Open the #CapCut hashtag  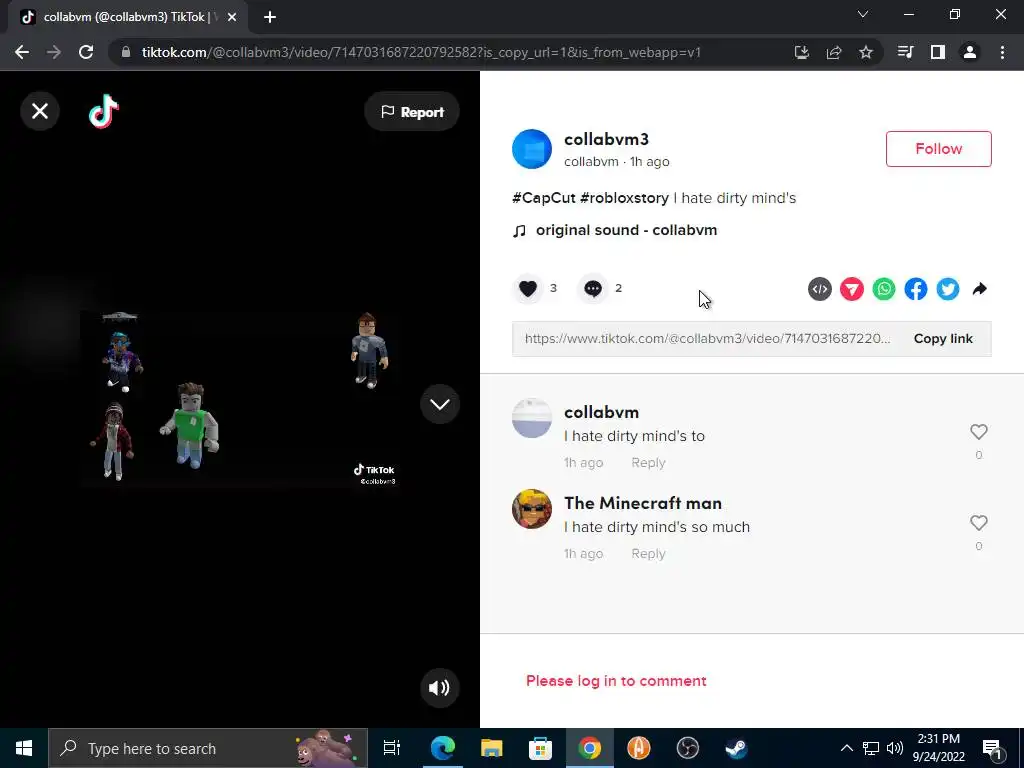coord(543,198)
